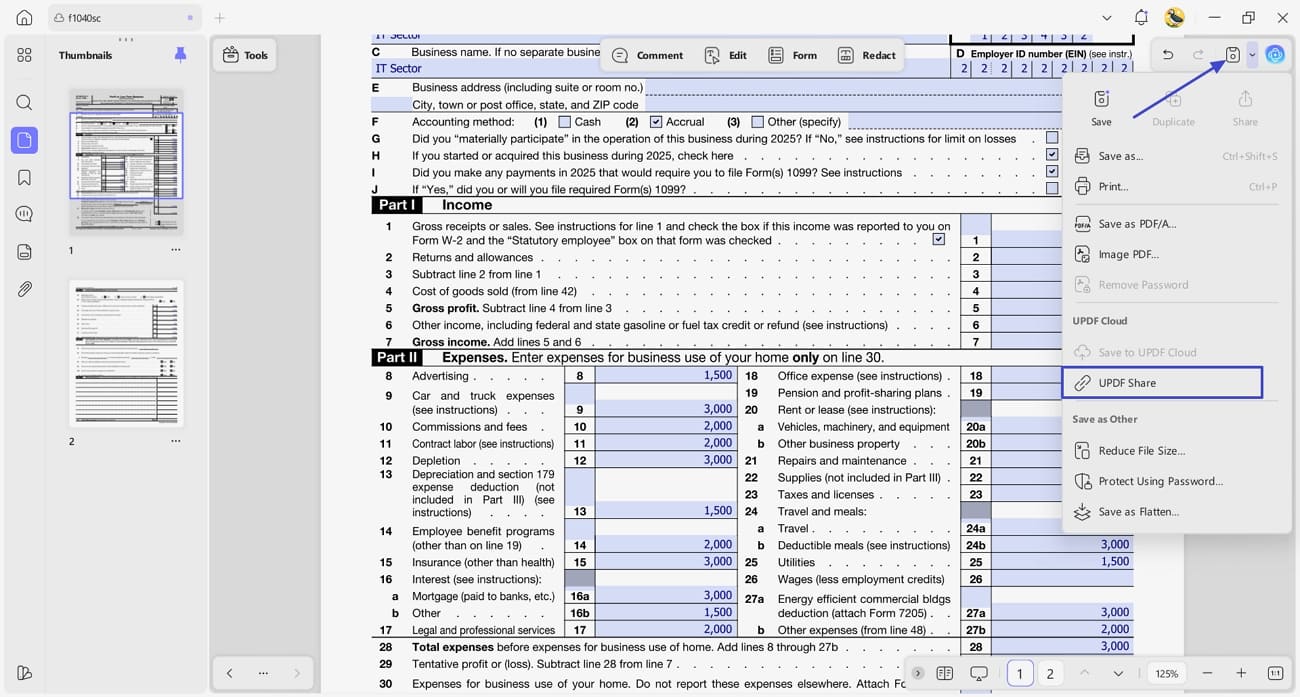Check the Cash accounting method box
The image size is (1300, 697).
(565, 122)
